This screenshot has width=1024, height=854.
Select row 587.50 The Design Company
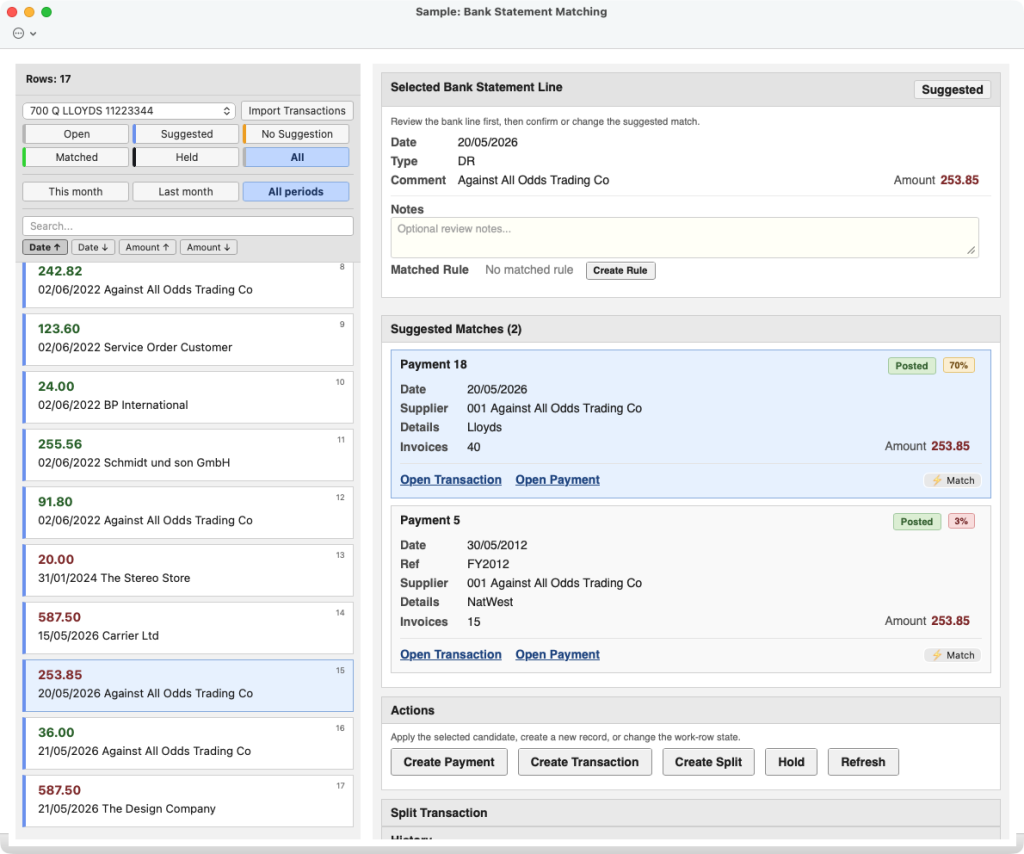click(x=188, y=800)
